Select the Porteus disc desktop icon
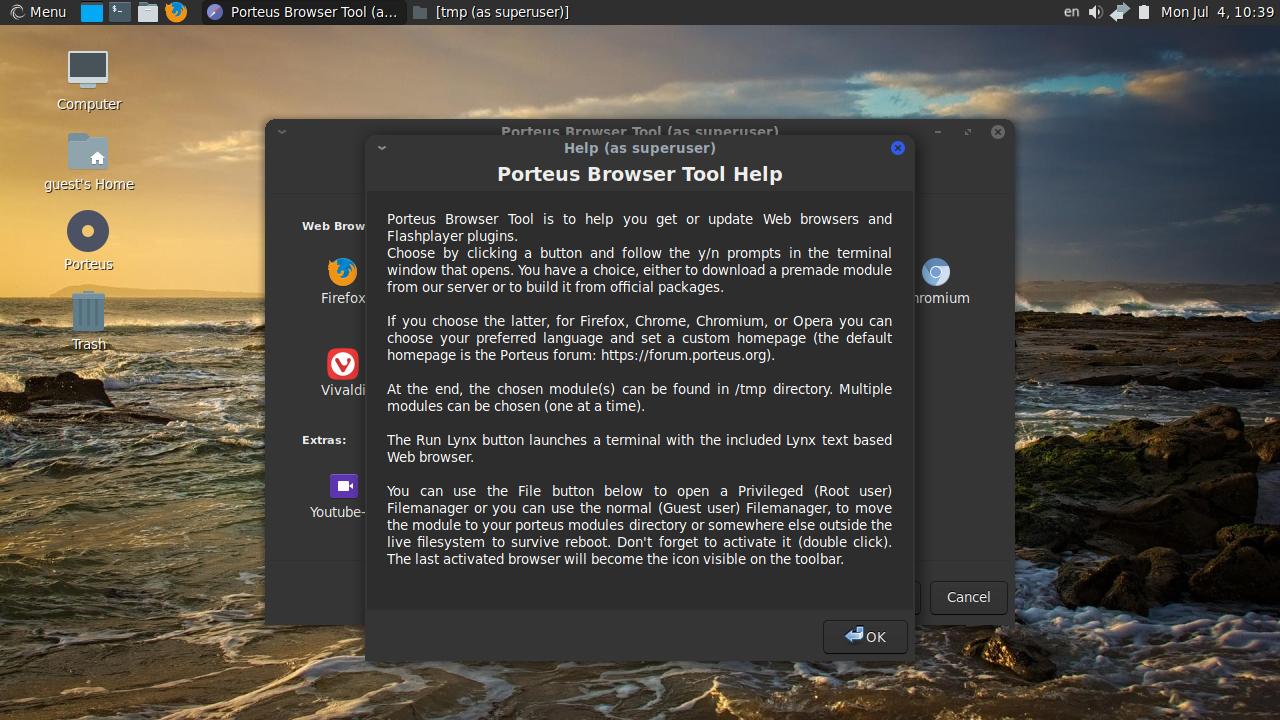This screenshot has height=720, width=1280. point(88,231)
